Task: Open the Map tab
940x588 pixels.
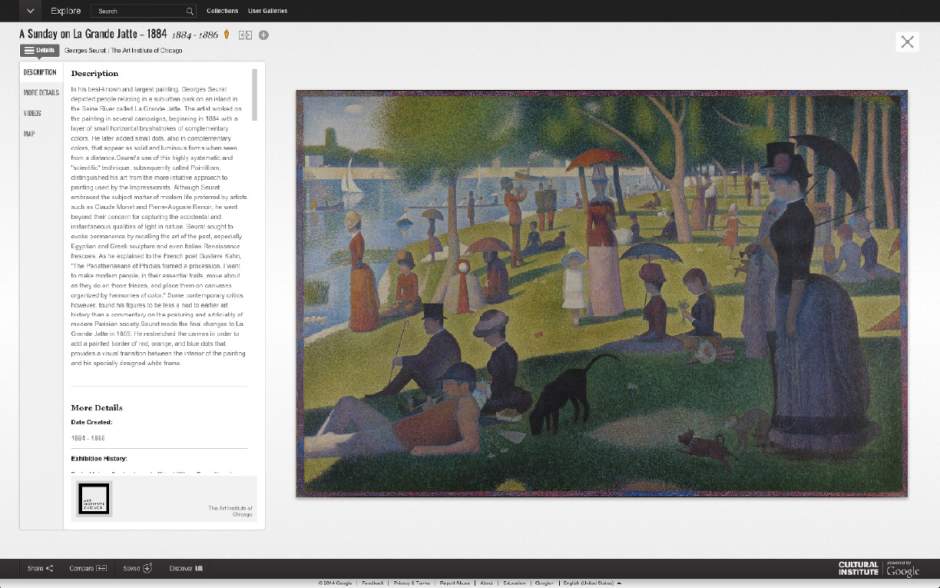Action: 29,134
